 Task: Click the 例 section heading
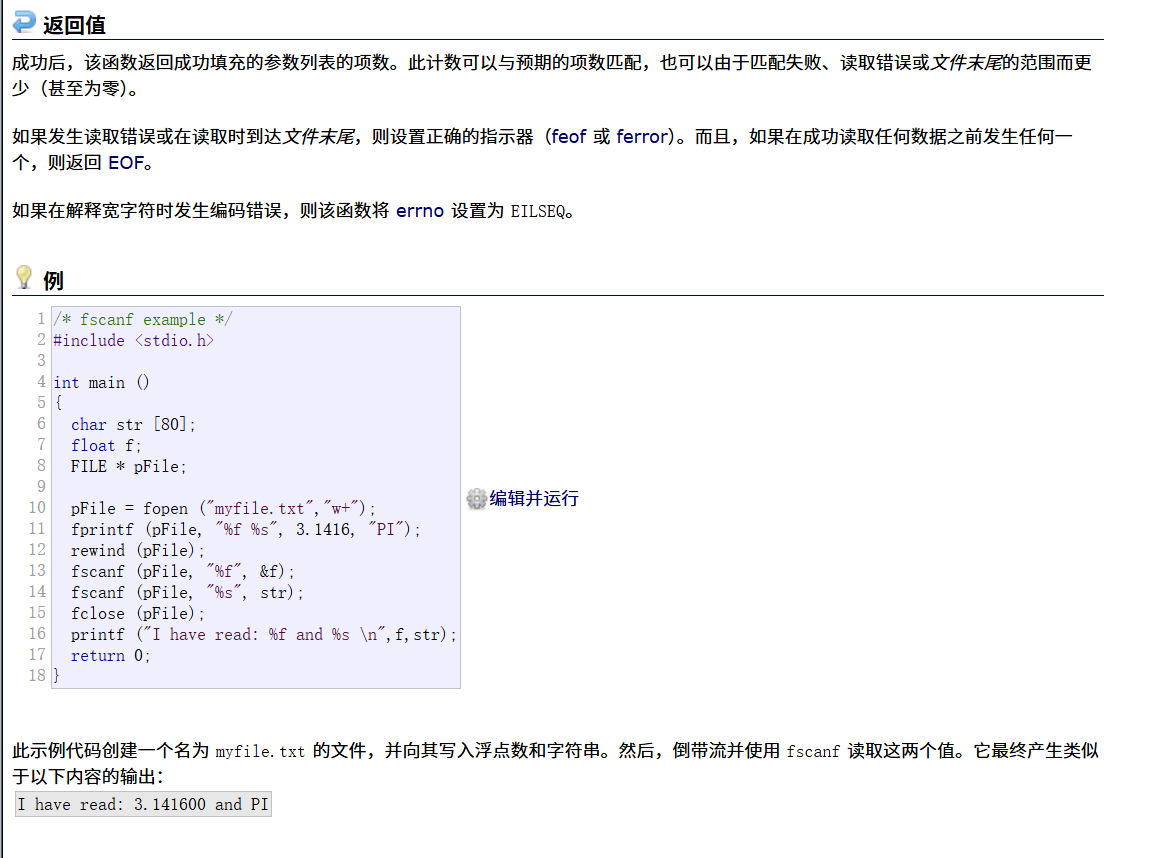[x=53, y=281]
